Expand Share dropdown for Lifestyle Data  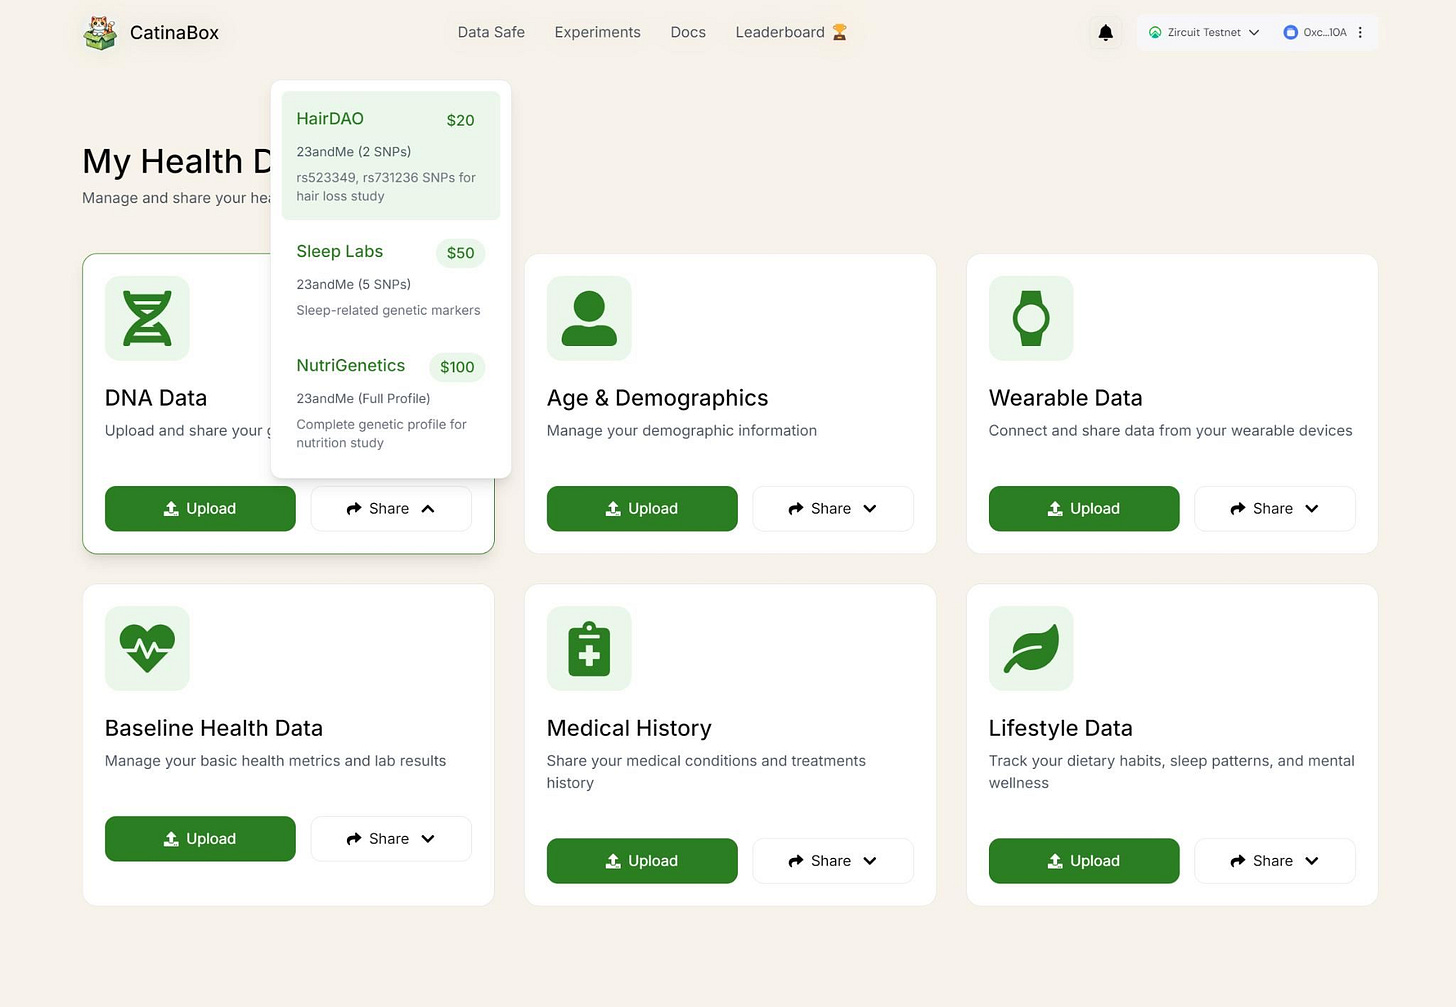(x=1275, y=861)
